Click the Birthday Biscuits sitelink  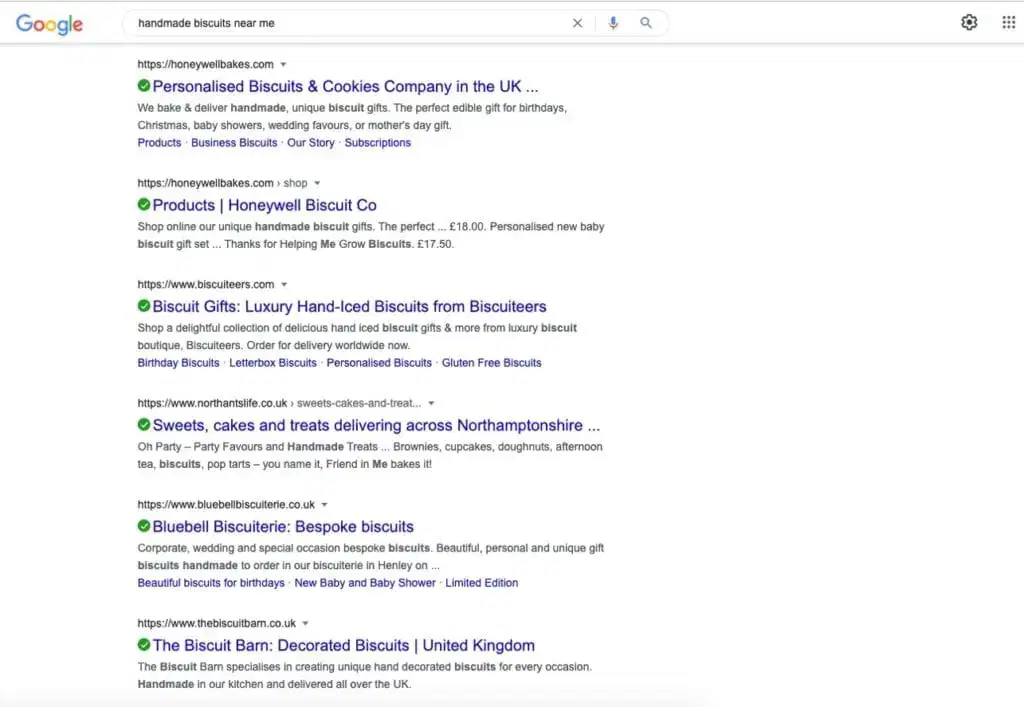[178, 362]
